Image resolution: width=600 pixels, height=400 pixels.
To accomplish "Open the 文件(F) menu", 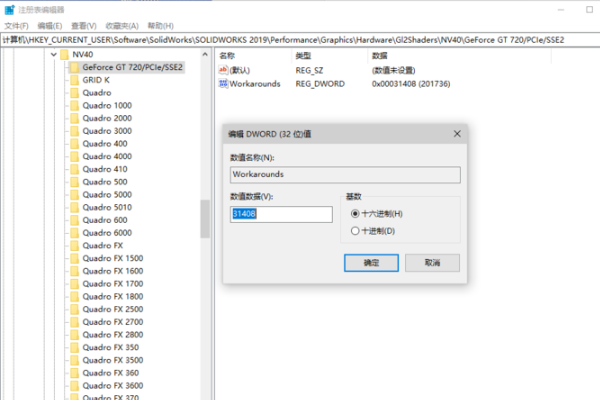I will point(16,26).
